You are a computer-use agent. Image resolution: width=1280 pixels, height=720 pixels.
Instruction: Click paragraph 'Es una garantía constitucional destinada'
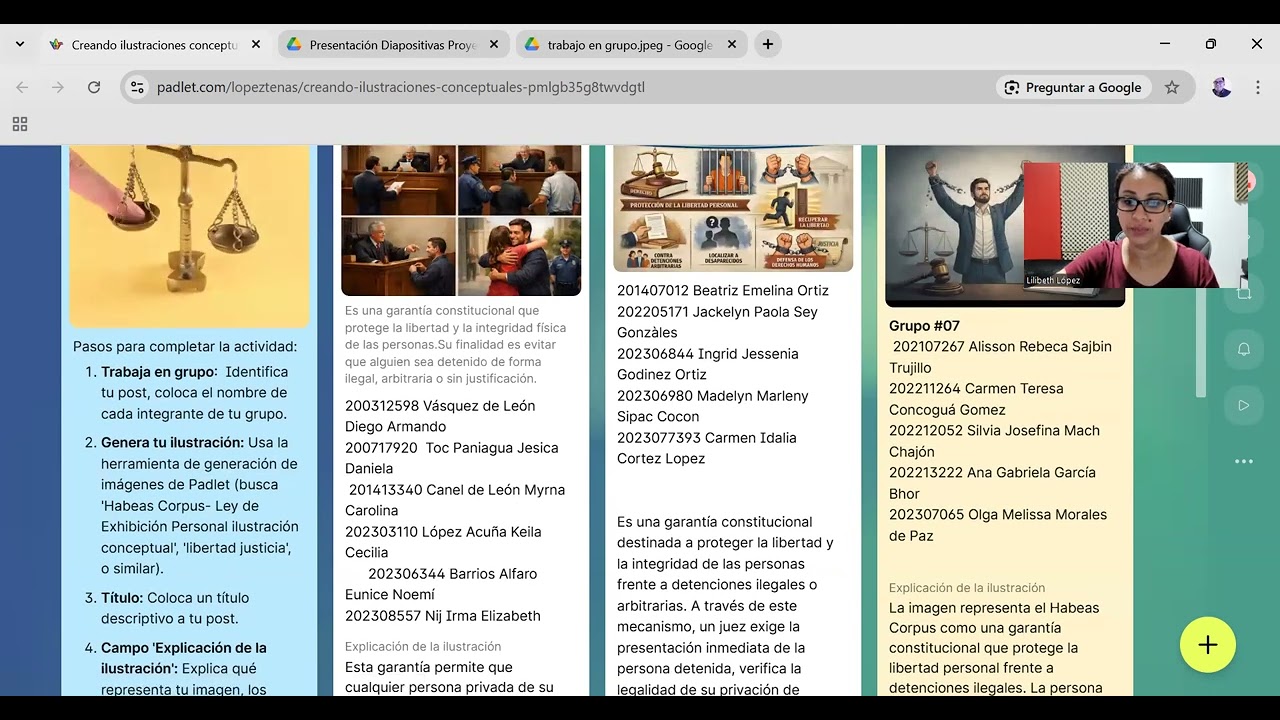point(725,605)
